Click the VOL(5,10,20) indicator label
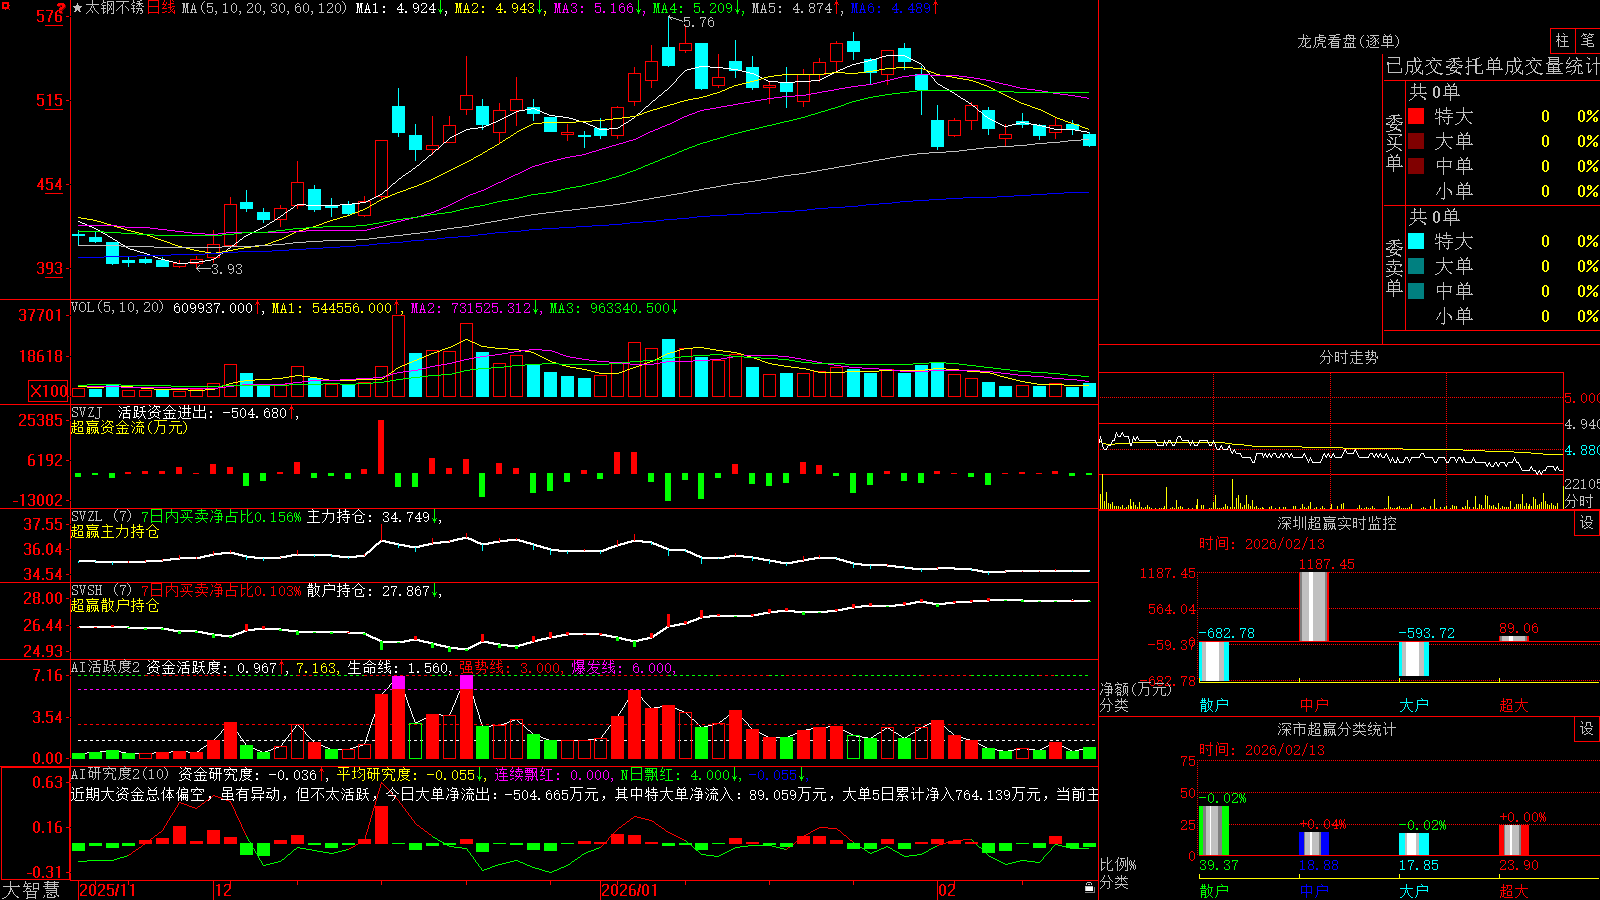The image size is (1600, 900). 117,308
